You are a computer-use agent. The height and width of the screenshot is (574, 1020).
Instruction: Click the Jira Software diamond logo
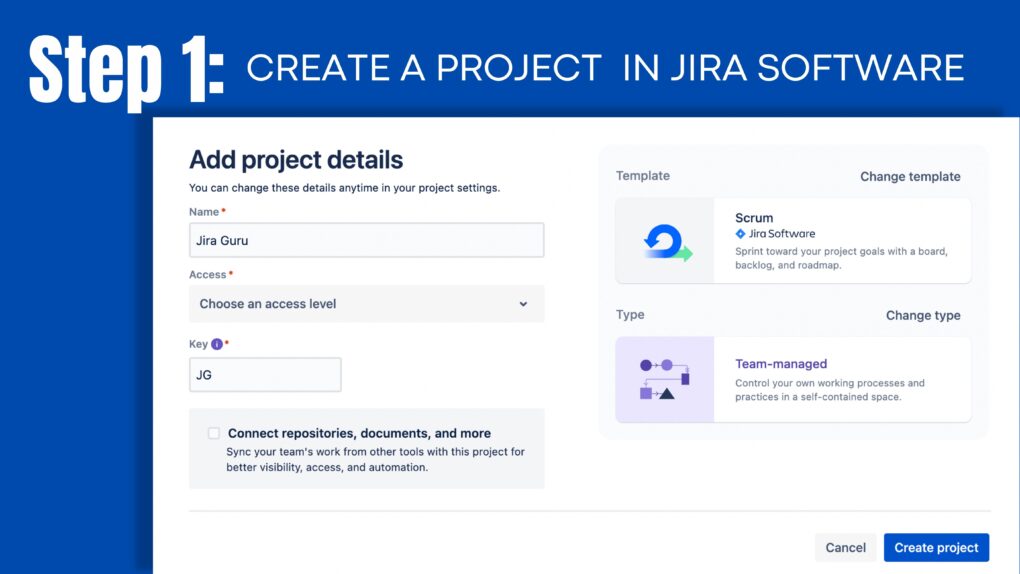(740, 234)
